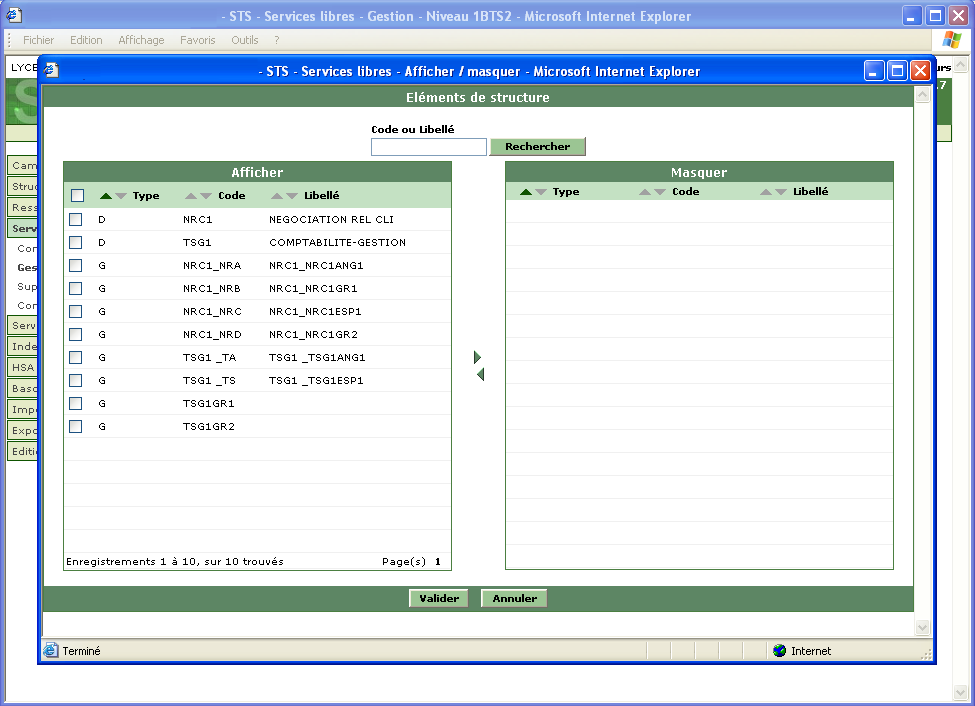975x706 pixels.
Task: Click the TSG1 _TSG1ESP1 label
Action: pos(316,380)
